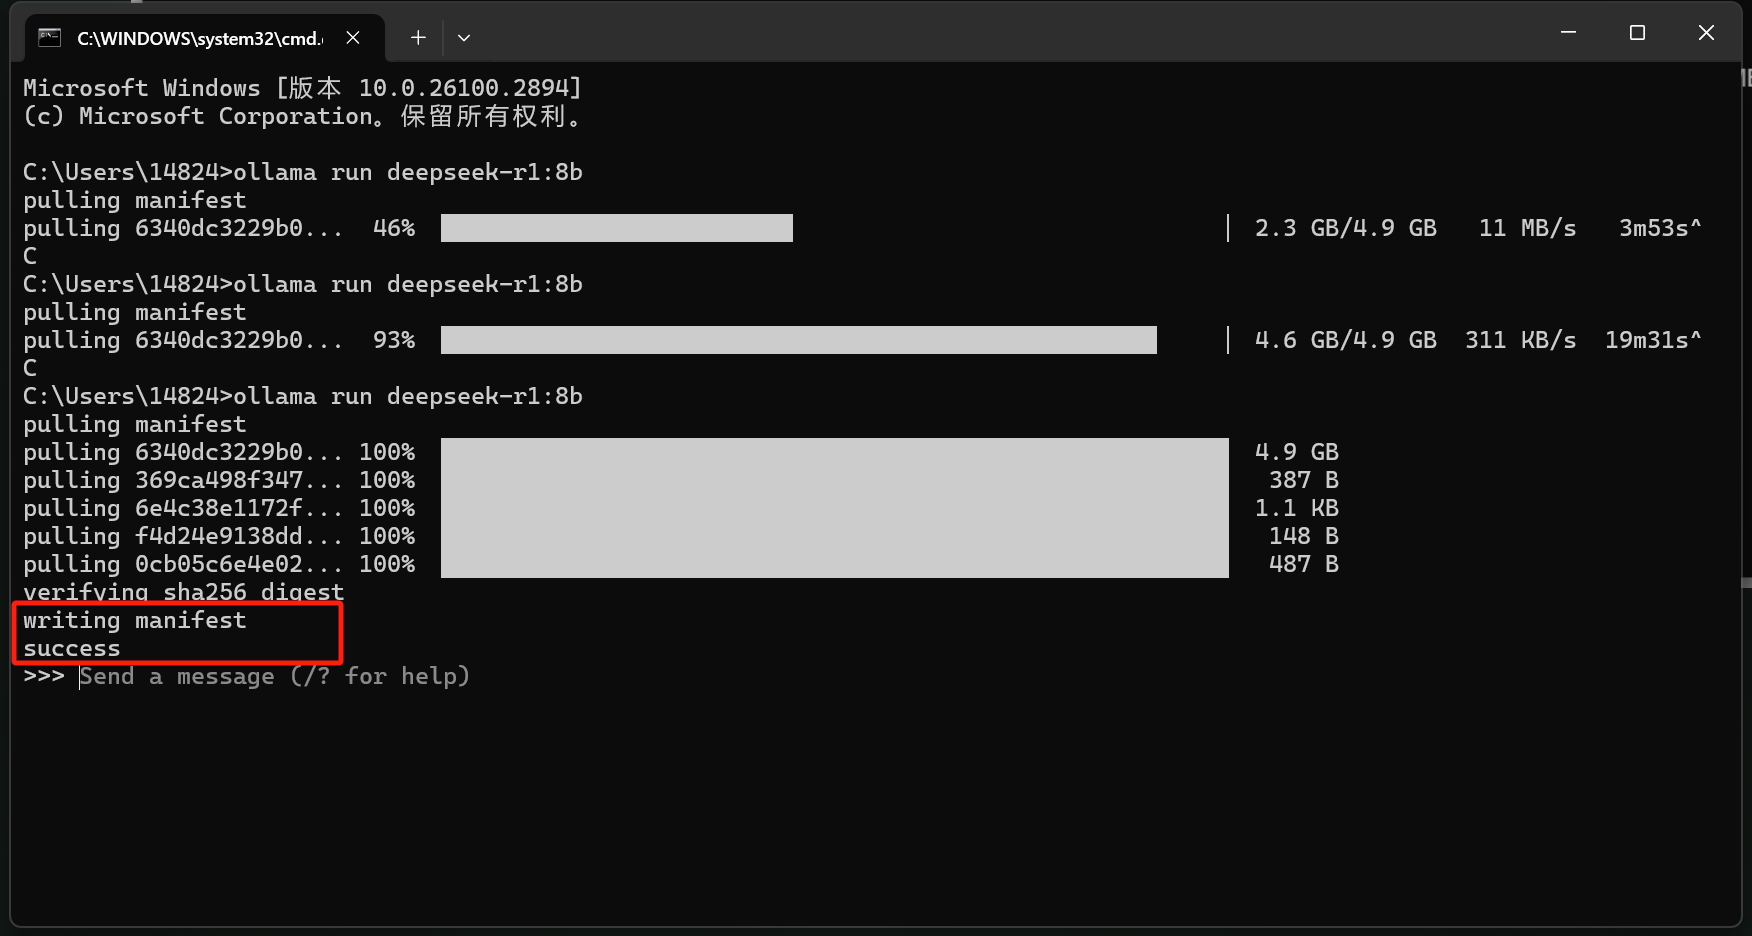Expand the new tab profile dropdown
The width and height of the screenshot is (1752, 936).
[x=464, y=38]
